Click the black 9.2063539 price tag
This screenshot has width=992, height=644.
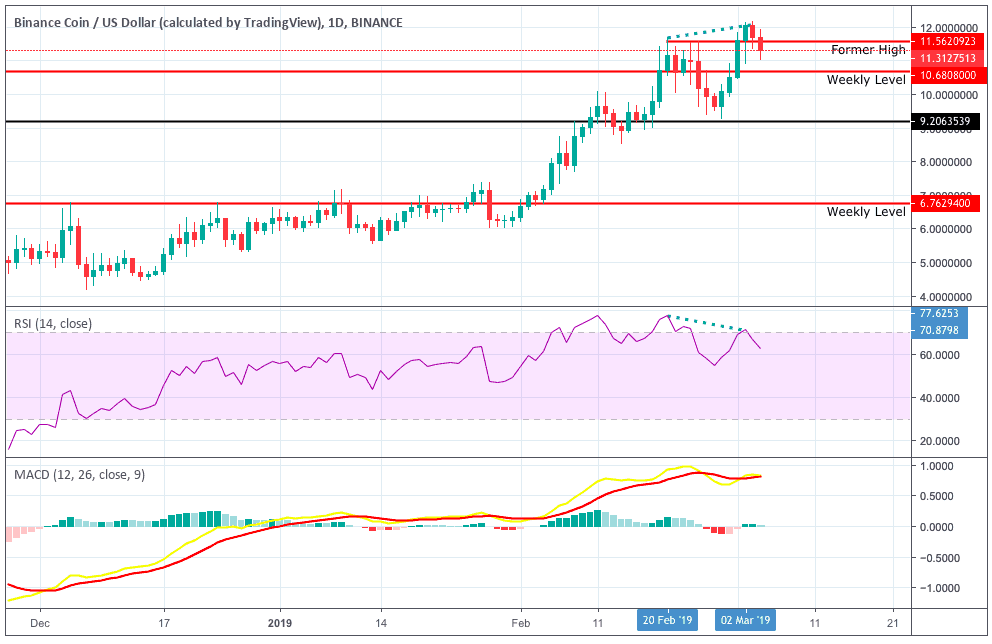[947, 122]
